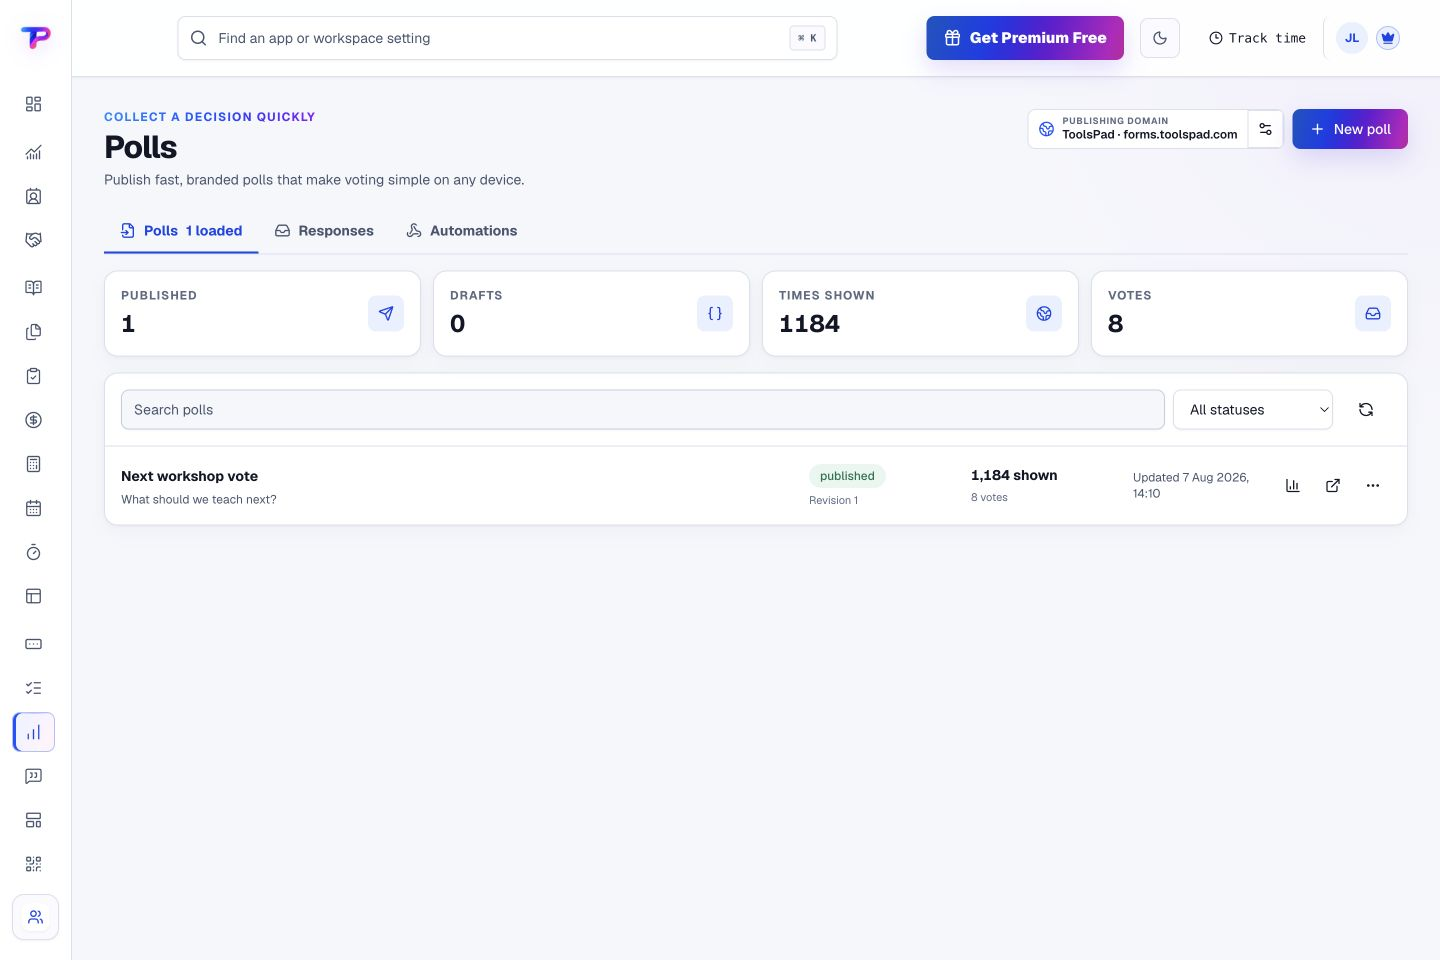The height and width of the screenshot is (960, 1440).
Task: Open the documents copy sidebar icon
Action: point(33,332)
